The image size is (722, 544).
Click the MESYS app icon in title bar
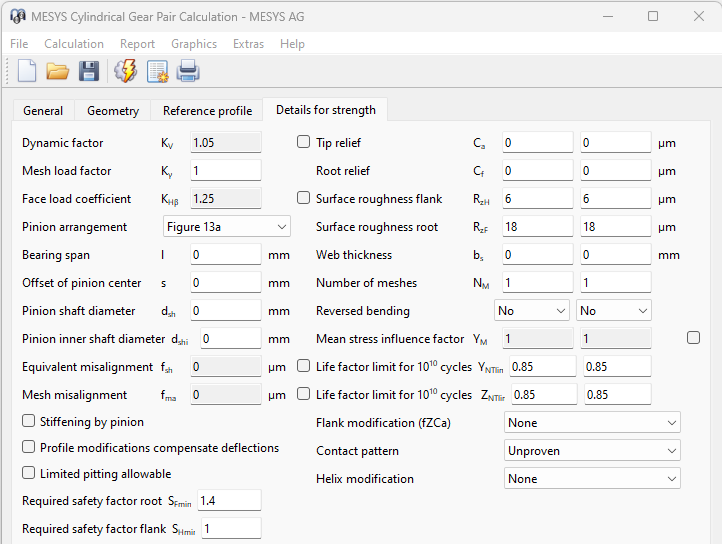[17, 16]
